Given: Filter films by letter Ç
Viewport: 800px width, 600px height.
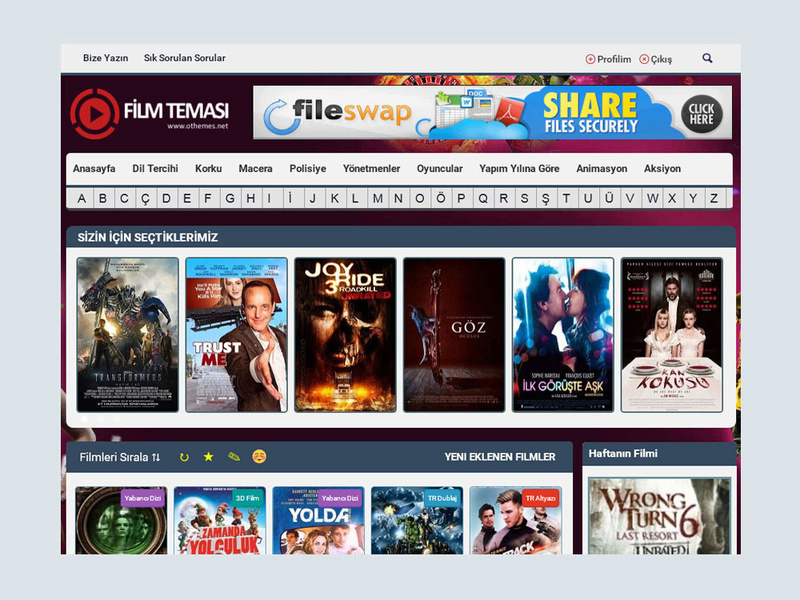Looking at the screenshot, I should 145,198.
